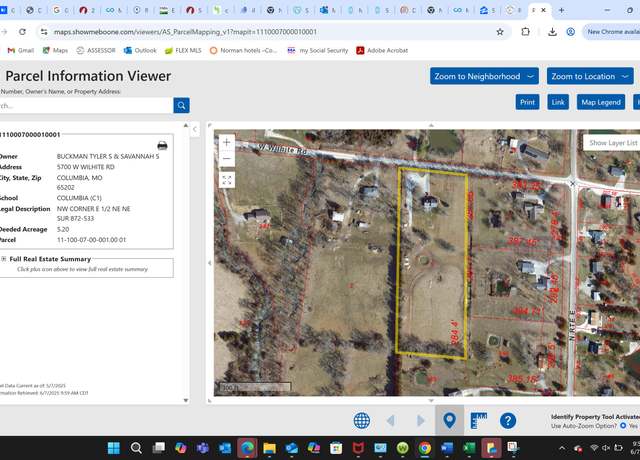Open Maps bookmark
The height and width of the screenshot is (460, 640).
coord(56,51)
